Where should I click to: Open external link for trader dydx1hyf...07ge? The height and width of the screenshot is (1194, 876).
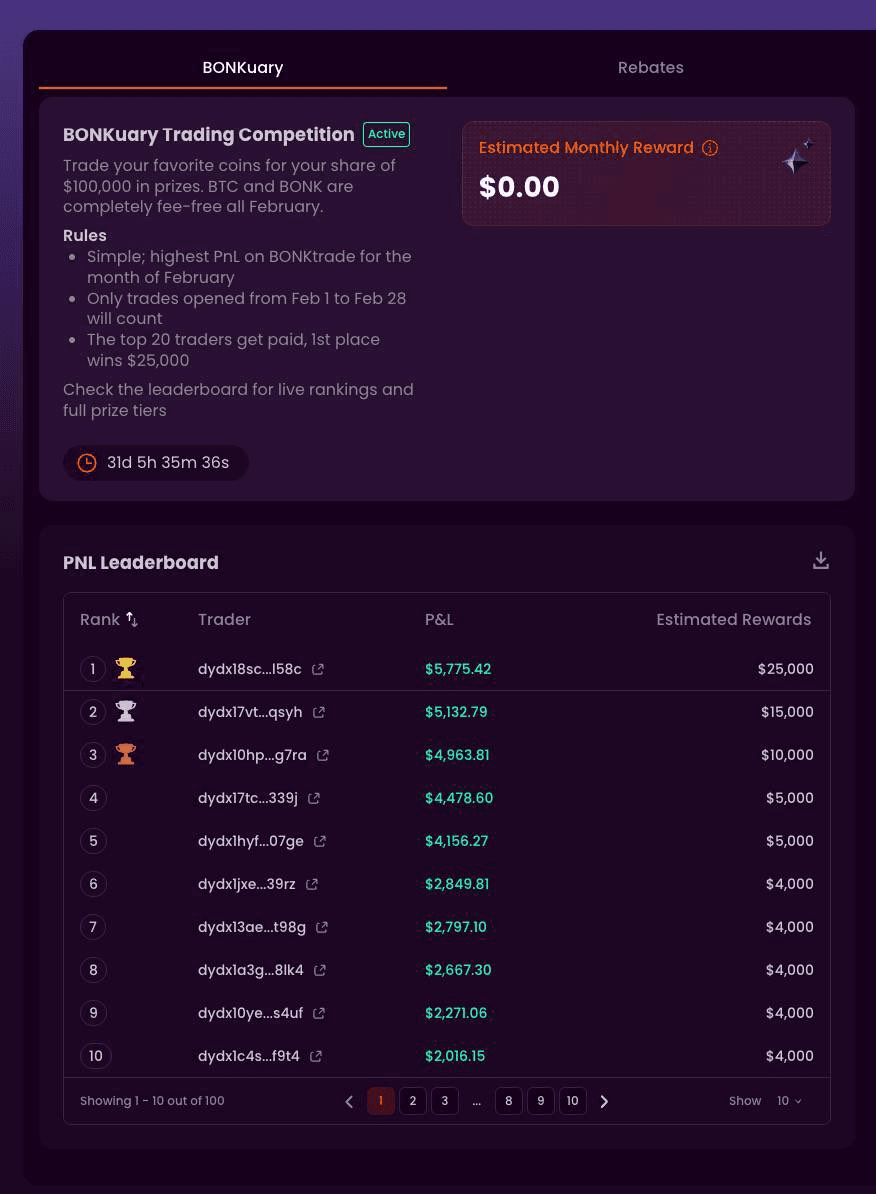(320, 842)
